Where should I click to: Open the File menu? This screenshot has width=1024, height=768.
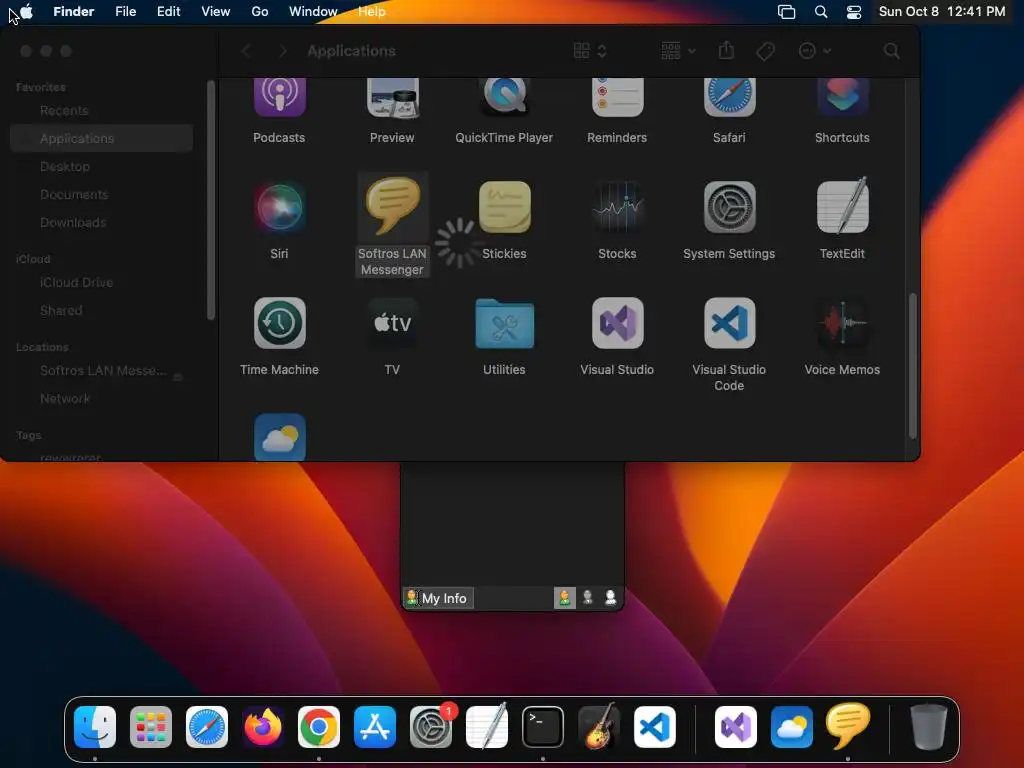point(125,11)
